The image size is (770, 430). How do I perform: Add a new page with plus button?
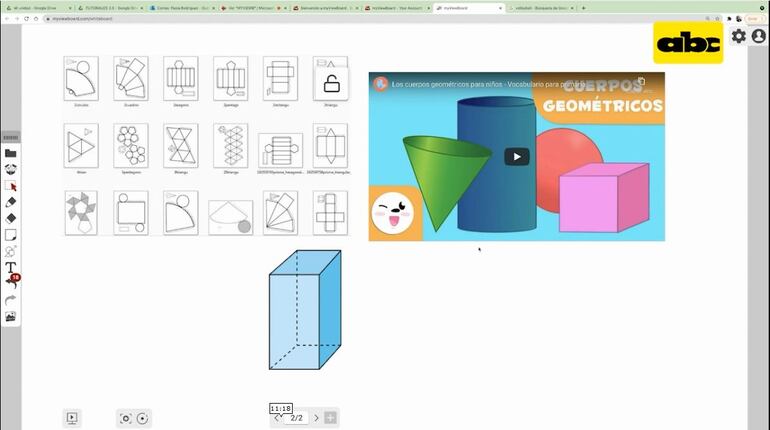pyautogui.click(x=331, y=418)
